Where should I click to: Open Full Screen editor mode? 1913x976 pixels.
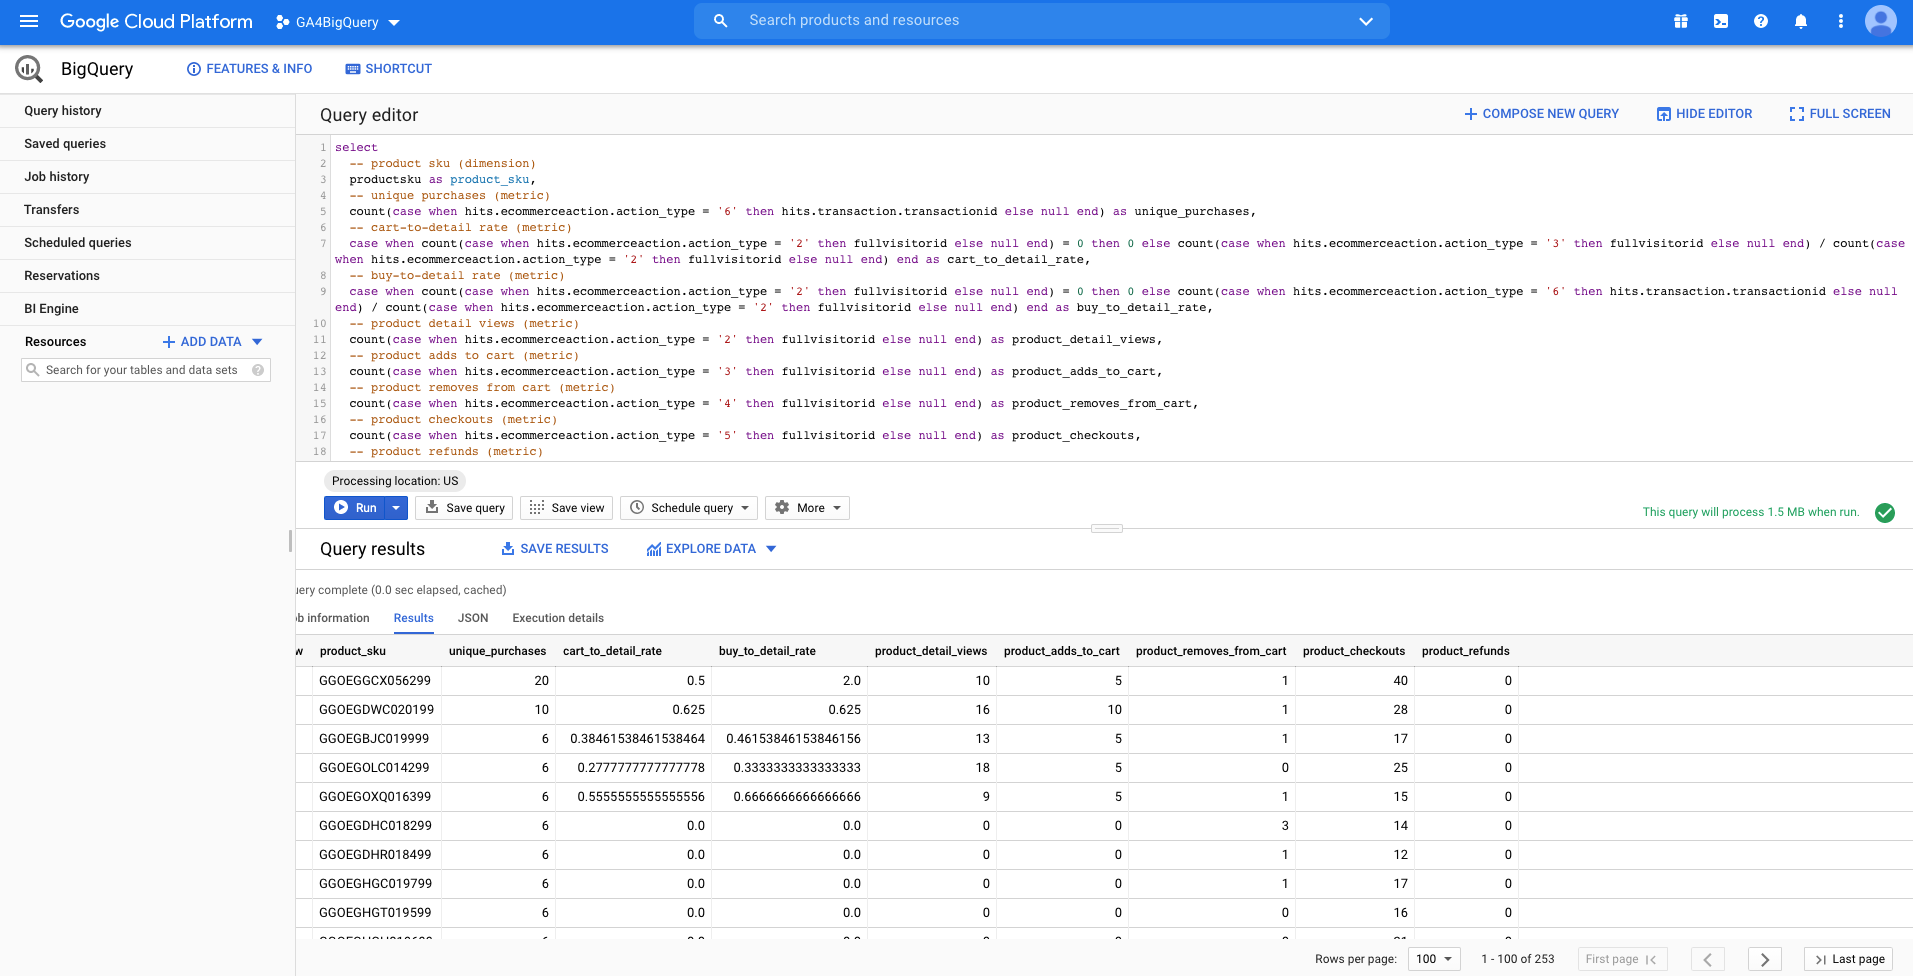pyautogui.click(x=1840, y=114)
